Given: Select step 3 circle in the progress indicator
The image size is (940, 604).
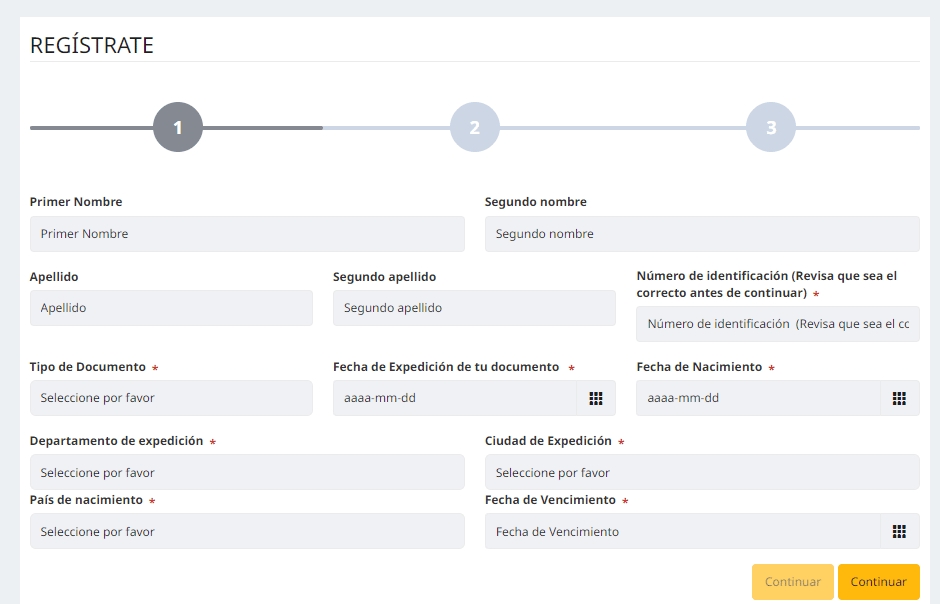Looking at the screenshot, I should pos(770,127).
